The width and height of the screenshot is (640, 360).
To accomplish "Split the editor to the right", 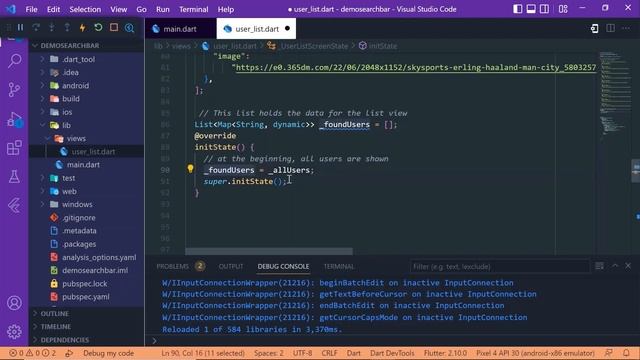I will coord(610,28).
